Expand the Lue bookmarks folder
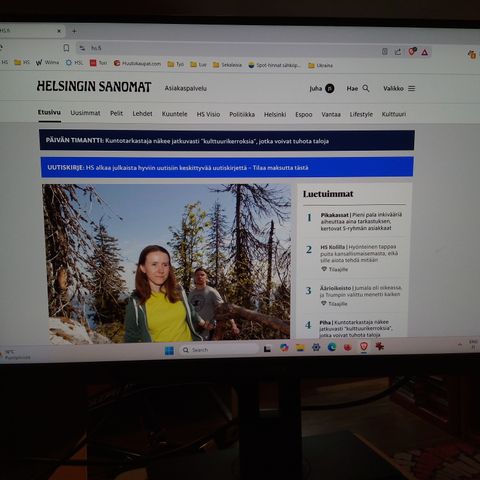This screenshot has height=480, width=480. pyautogui.click(x=198, y=64)
